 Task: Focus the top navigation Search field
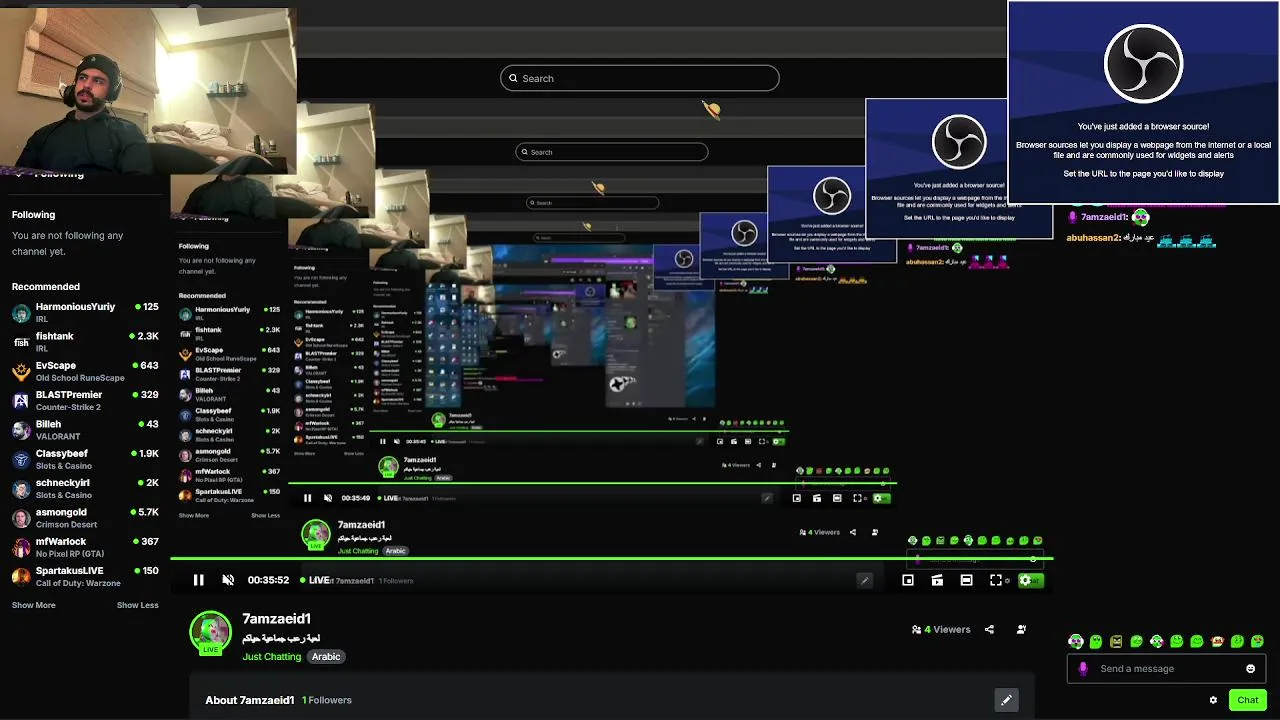pos(640,78)
